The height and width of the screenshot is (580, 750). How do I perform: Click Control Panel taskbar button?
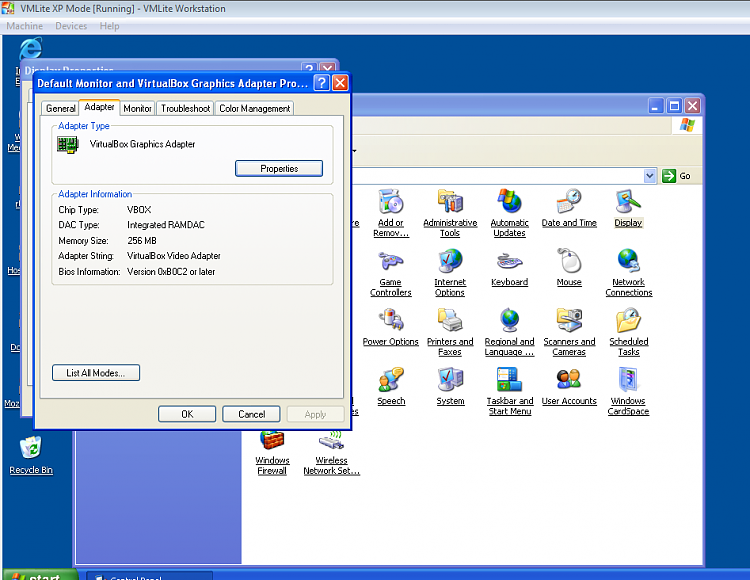(x=149, y=576)
